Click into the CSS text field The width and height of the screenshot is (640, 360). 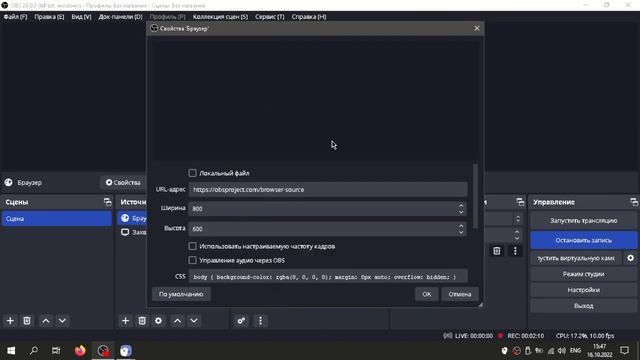[328, 276]
